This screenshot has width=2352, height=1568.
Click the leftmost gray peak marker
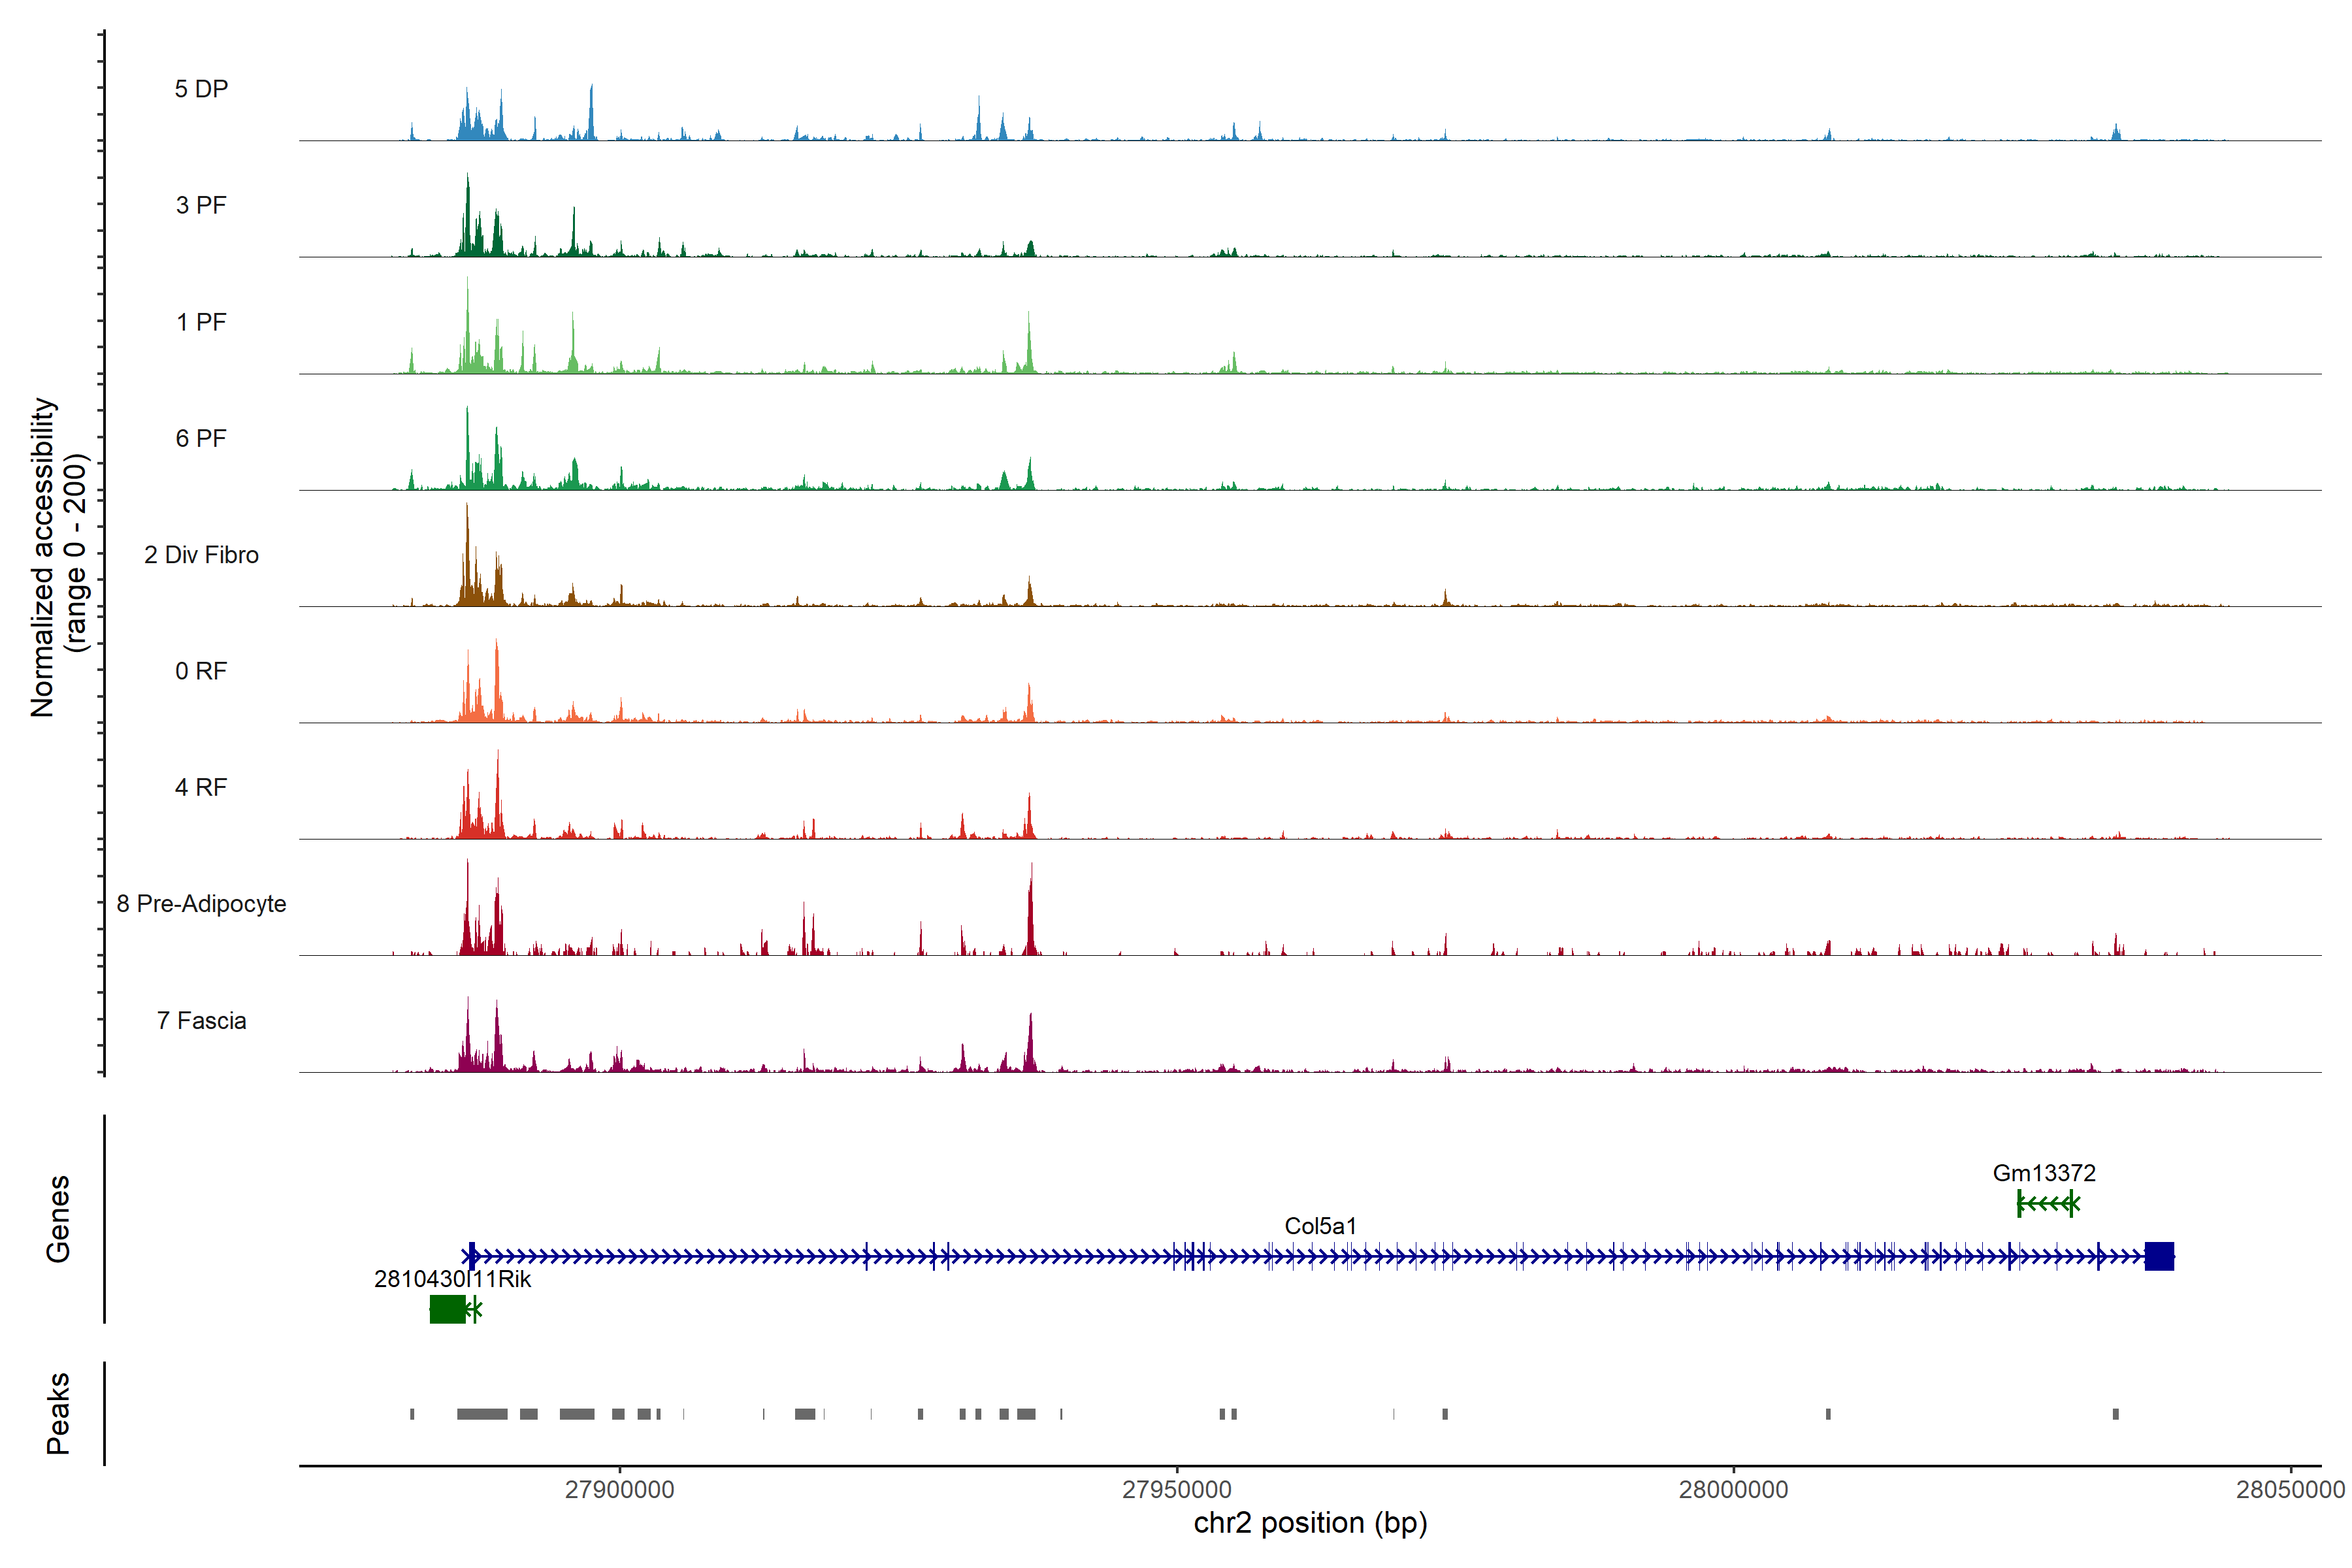click(x=412, y=1414)
